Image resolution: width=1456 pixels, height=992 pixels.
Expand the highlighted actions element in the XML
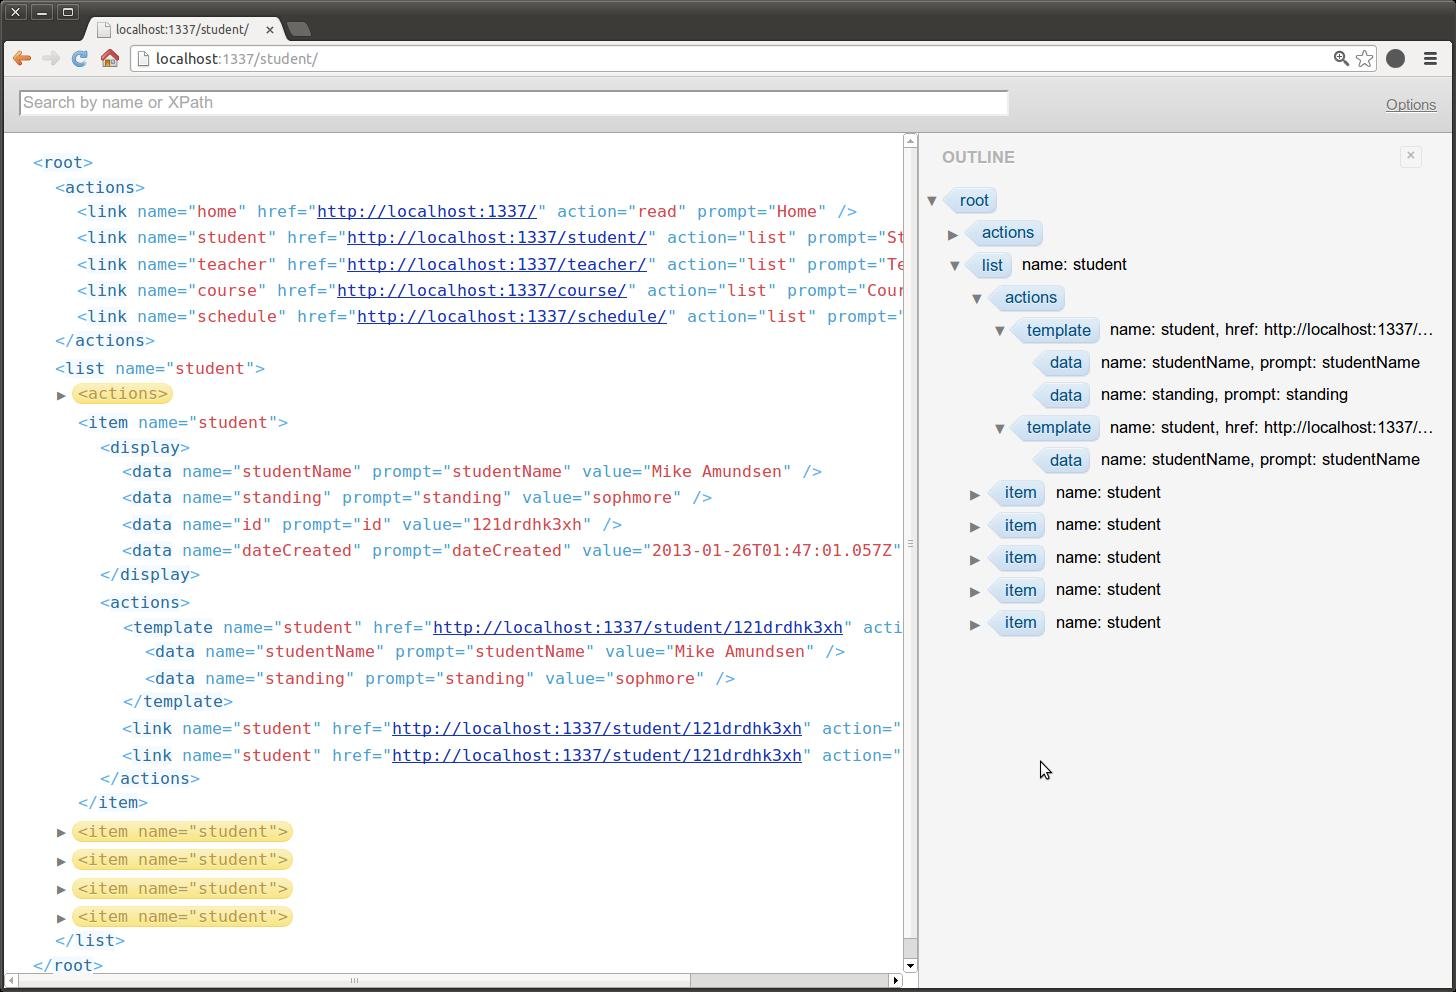click(61, 394)
